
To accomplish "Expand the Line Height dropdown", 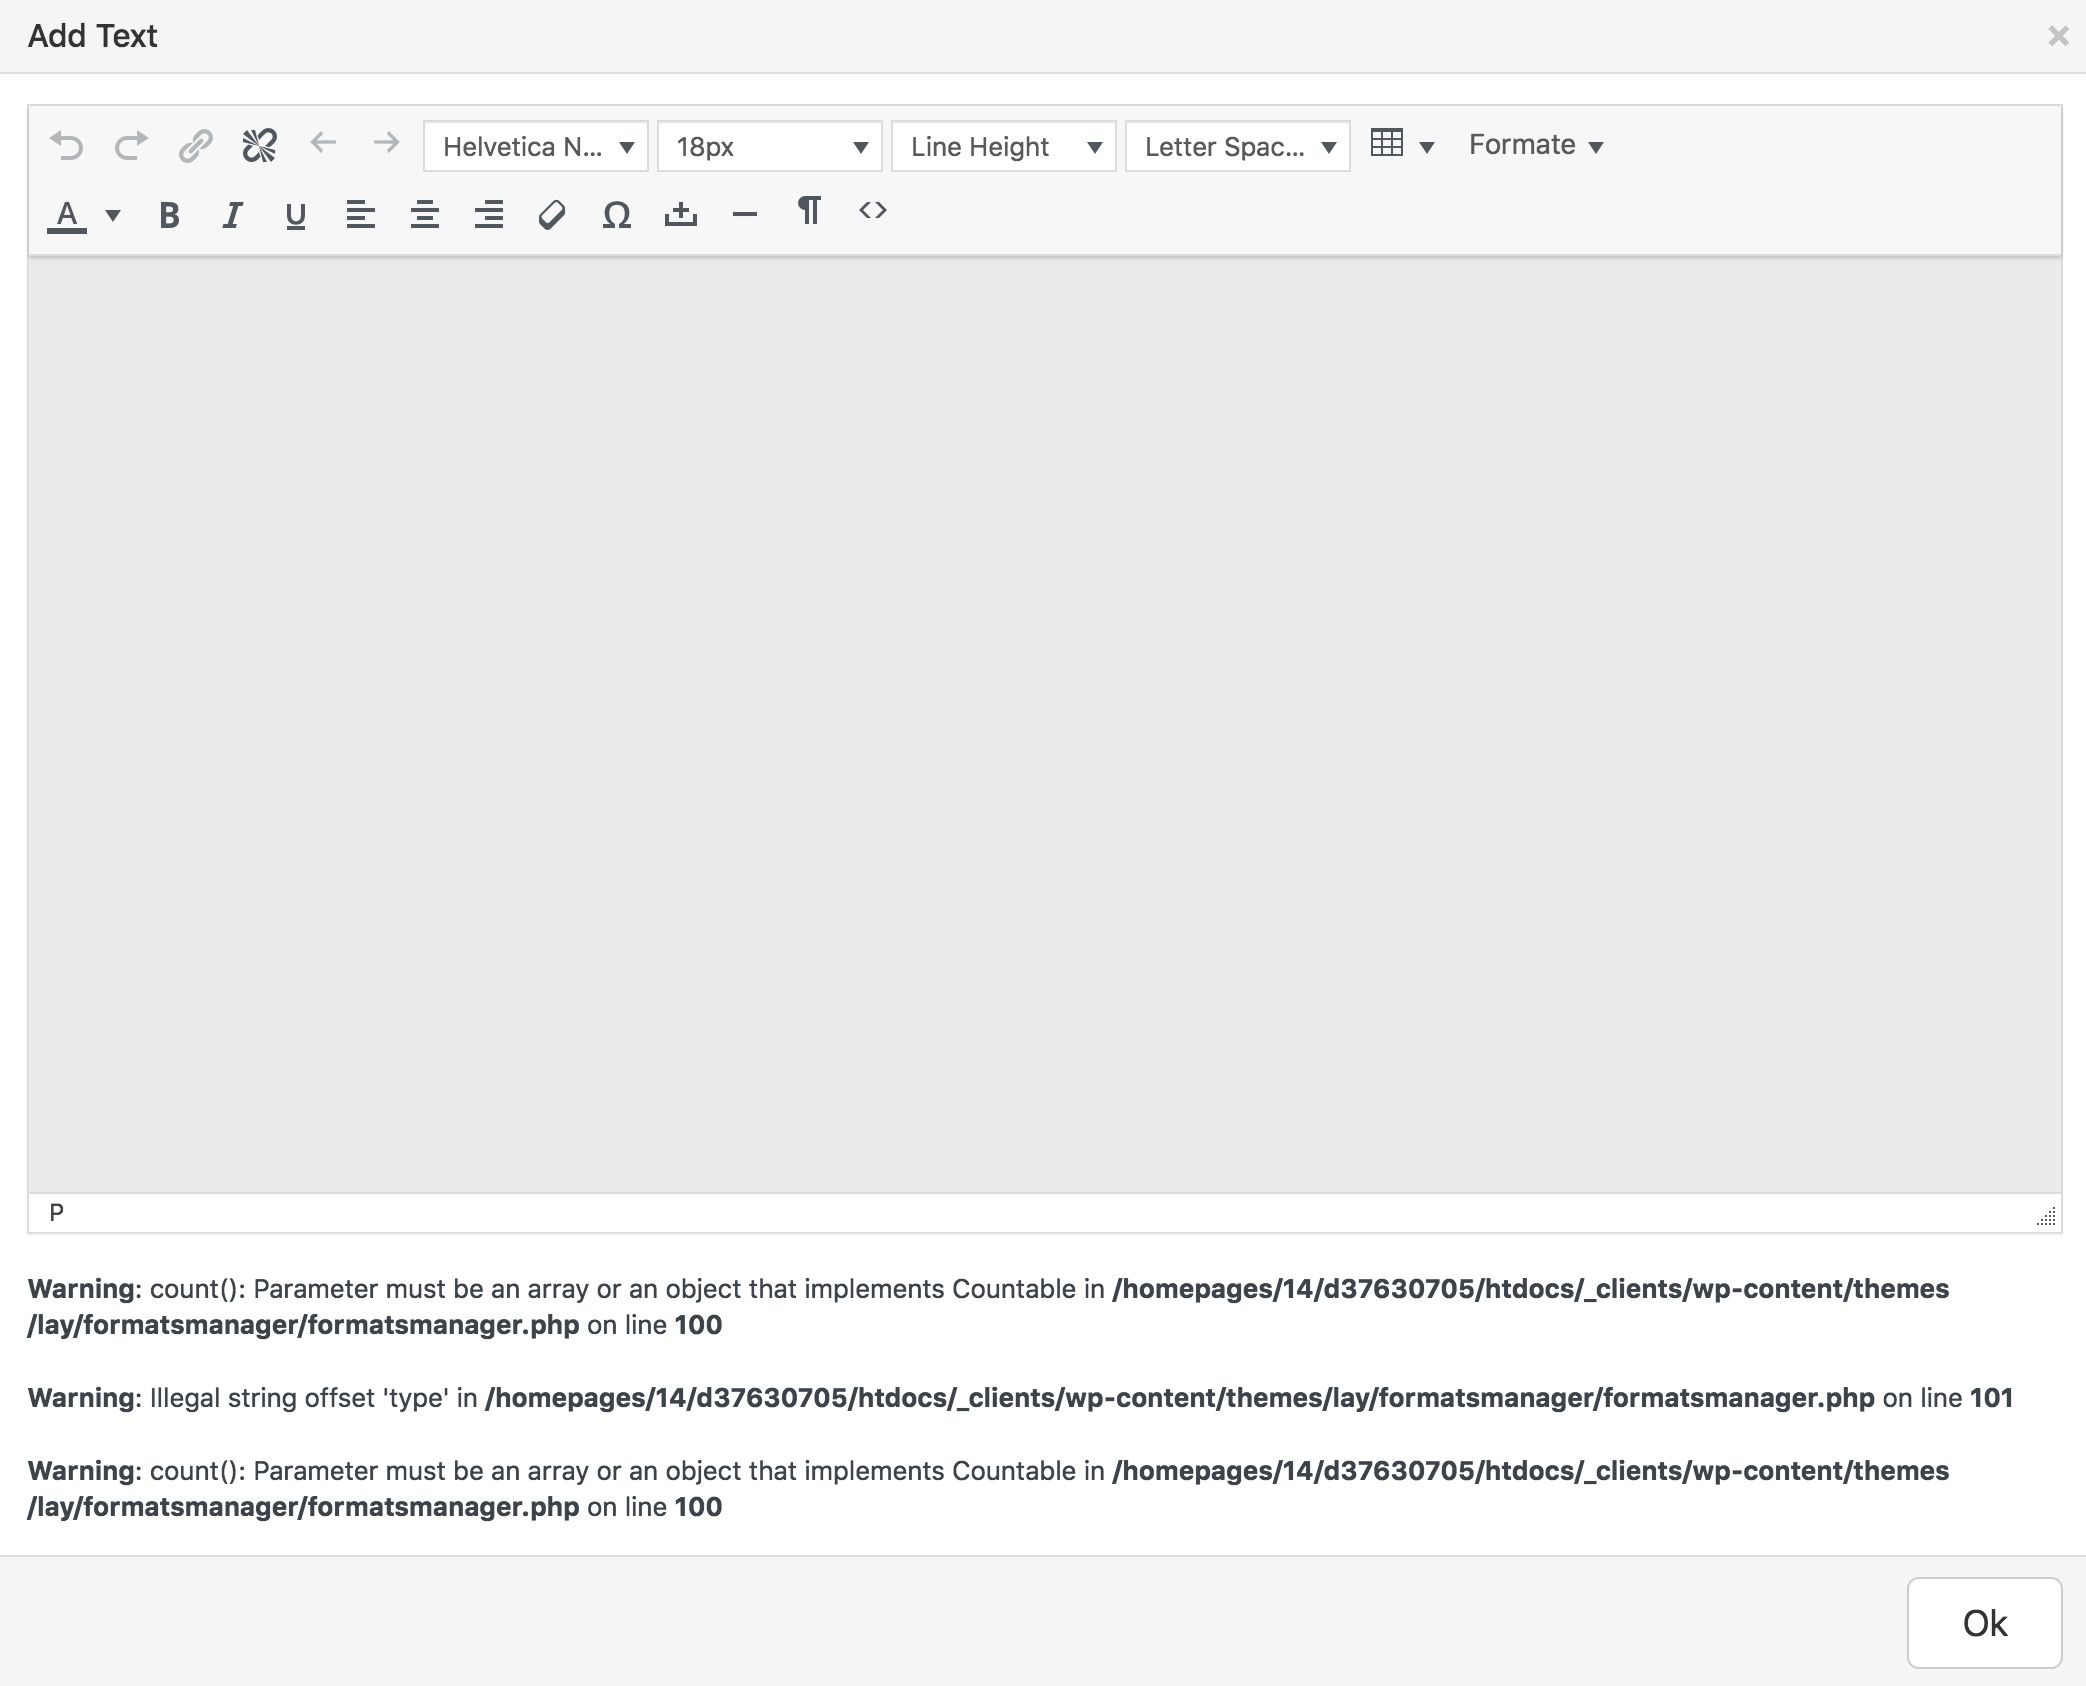I will point(1003,147).
